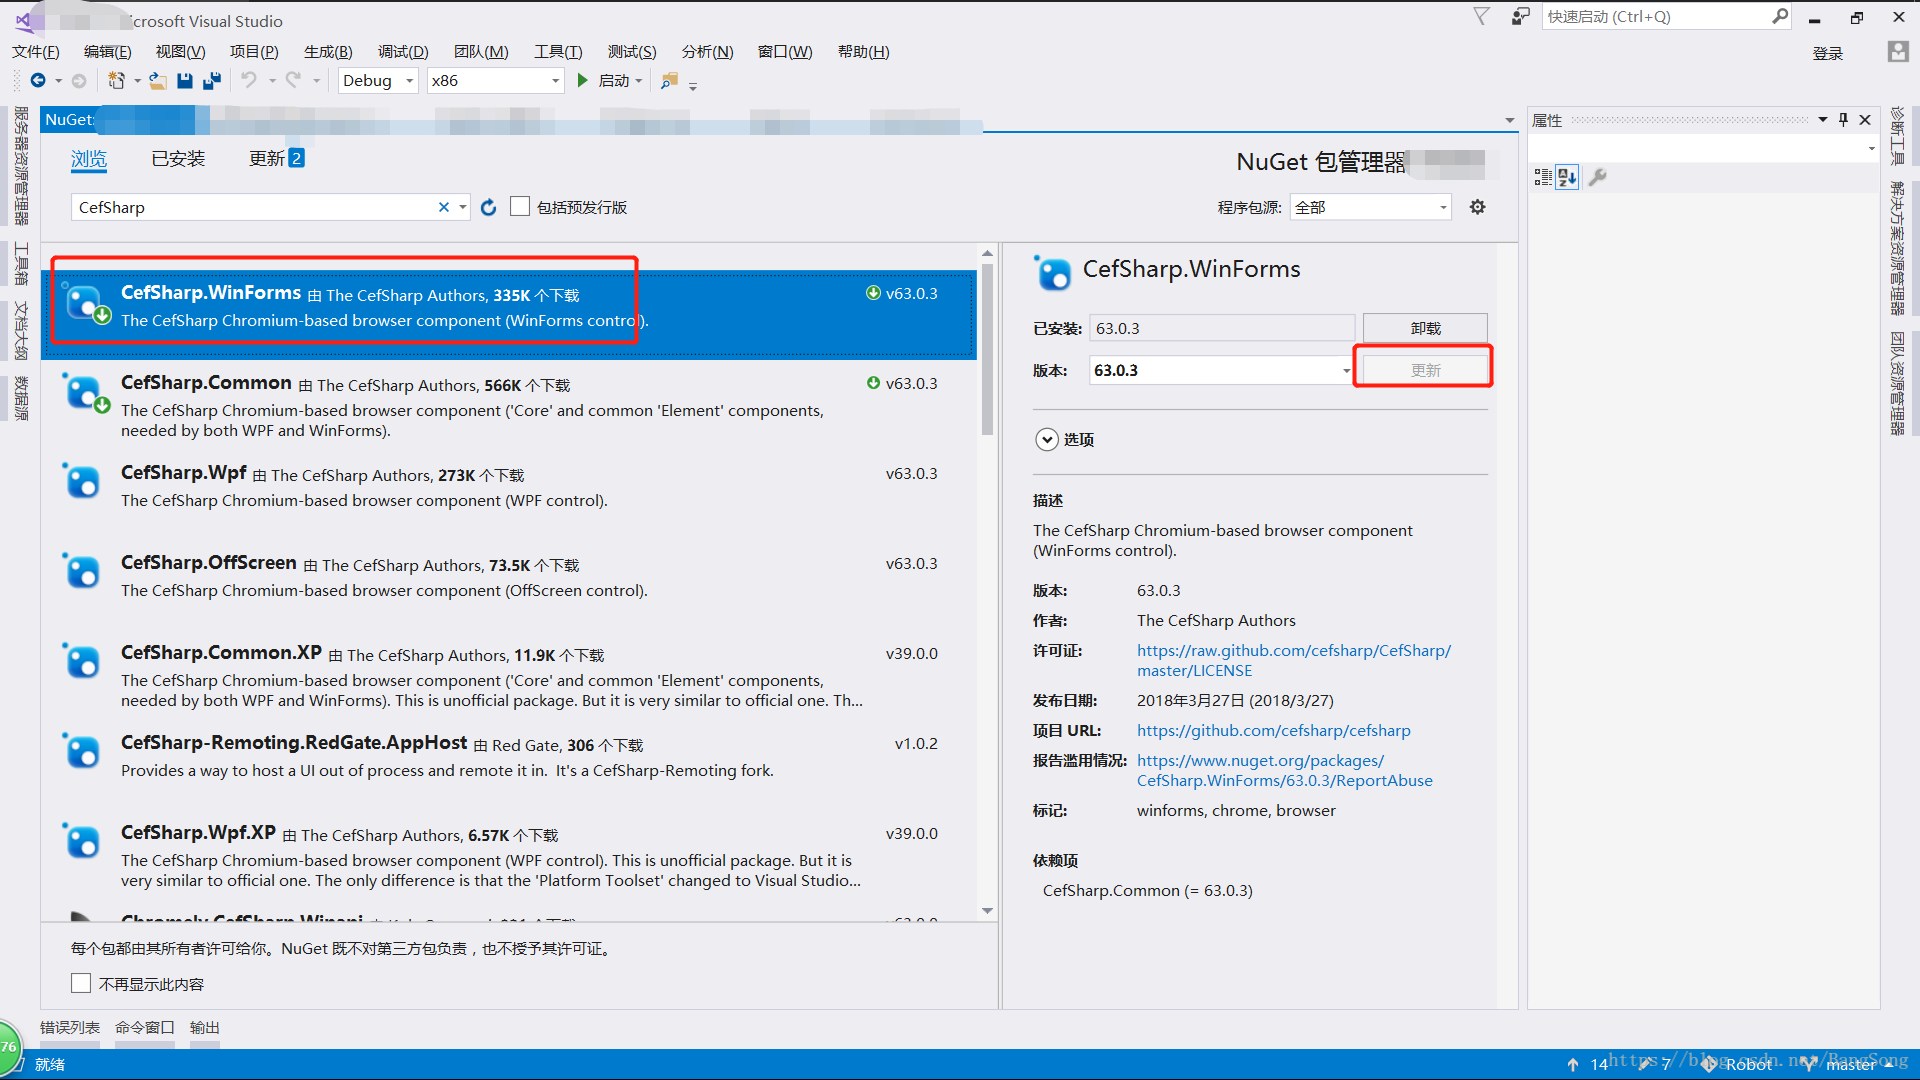Close the 属性 Properties panel
The height and width of the screenshot is (1080, 1920).
[1865, 120]
